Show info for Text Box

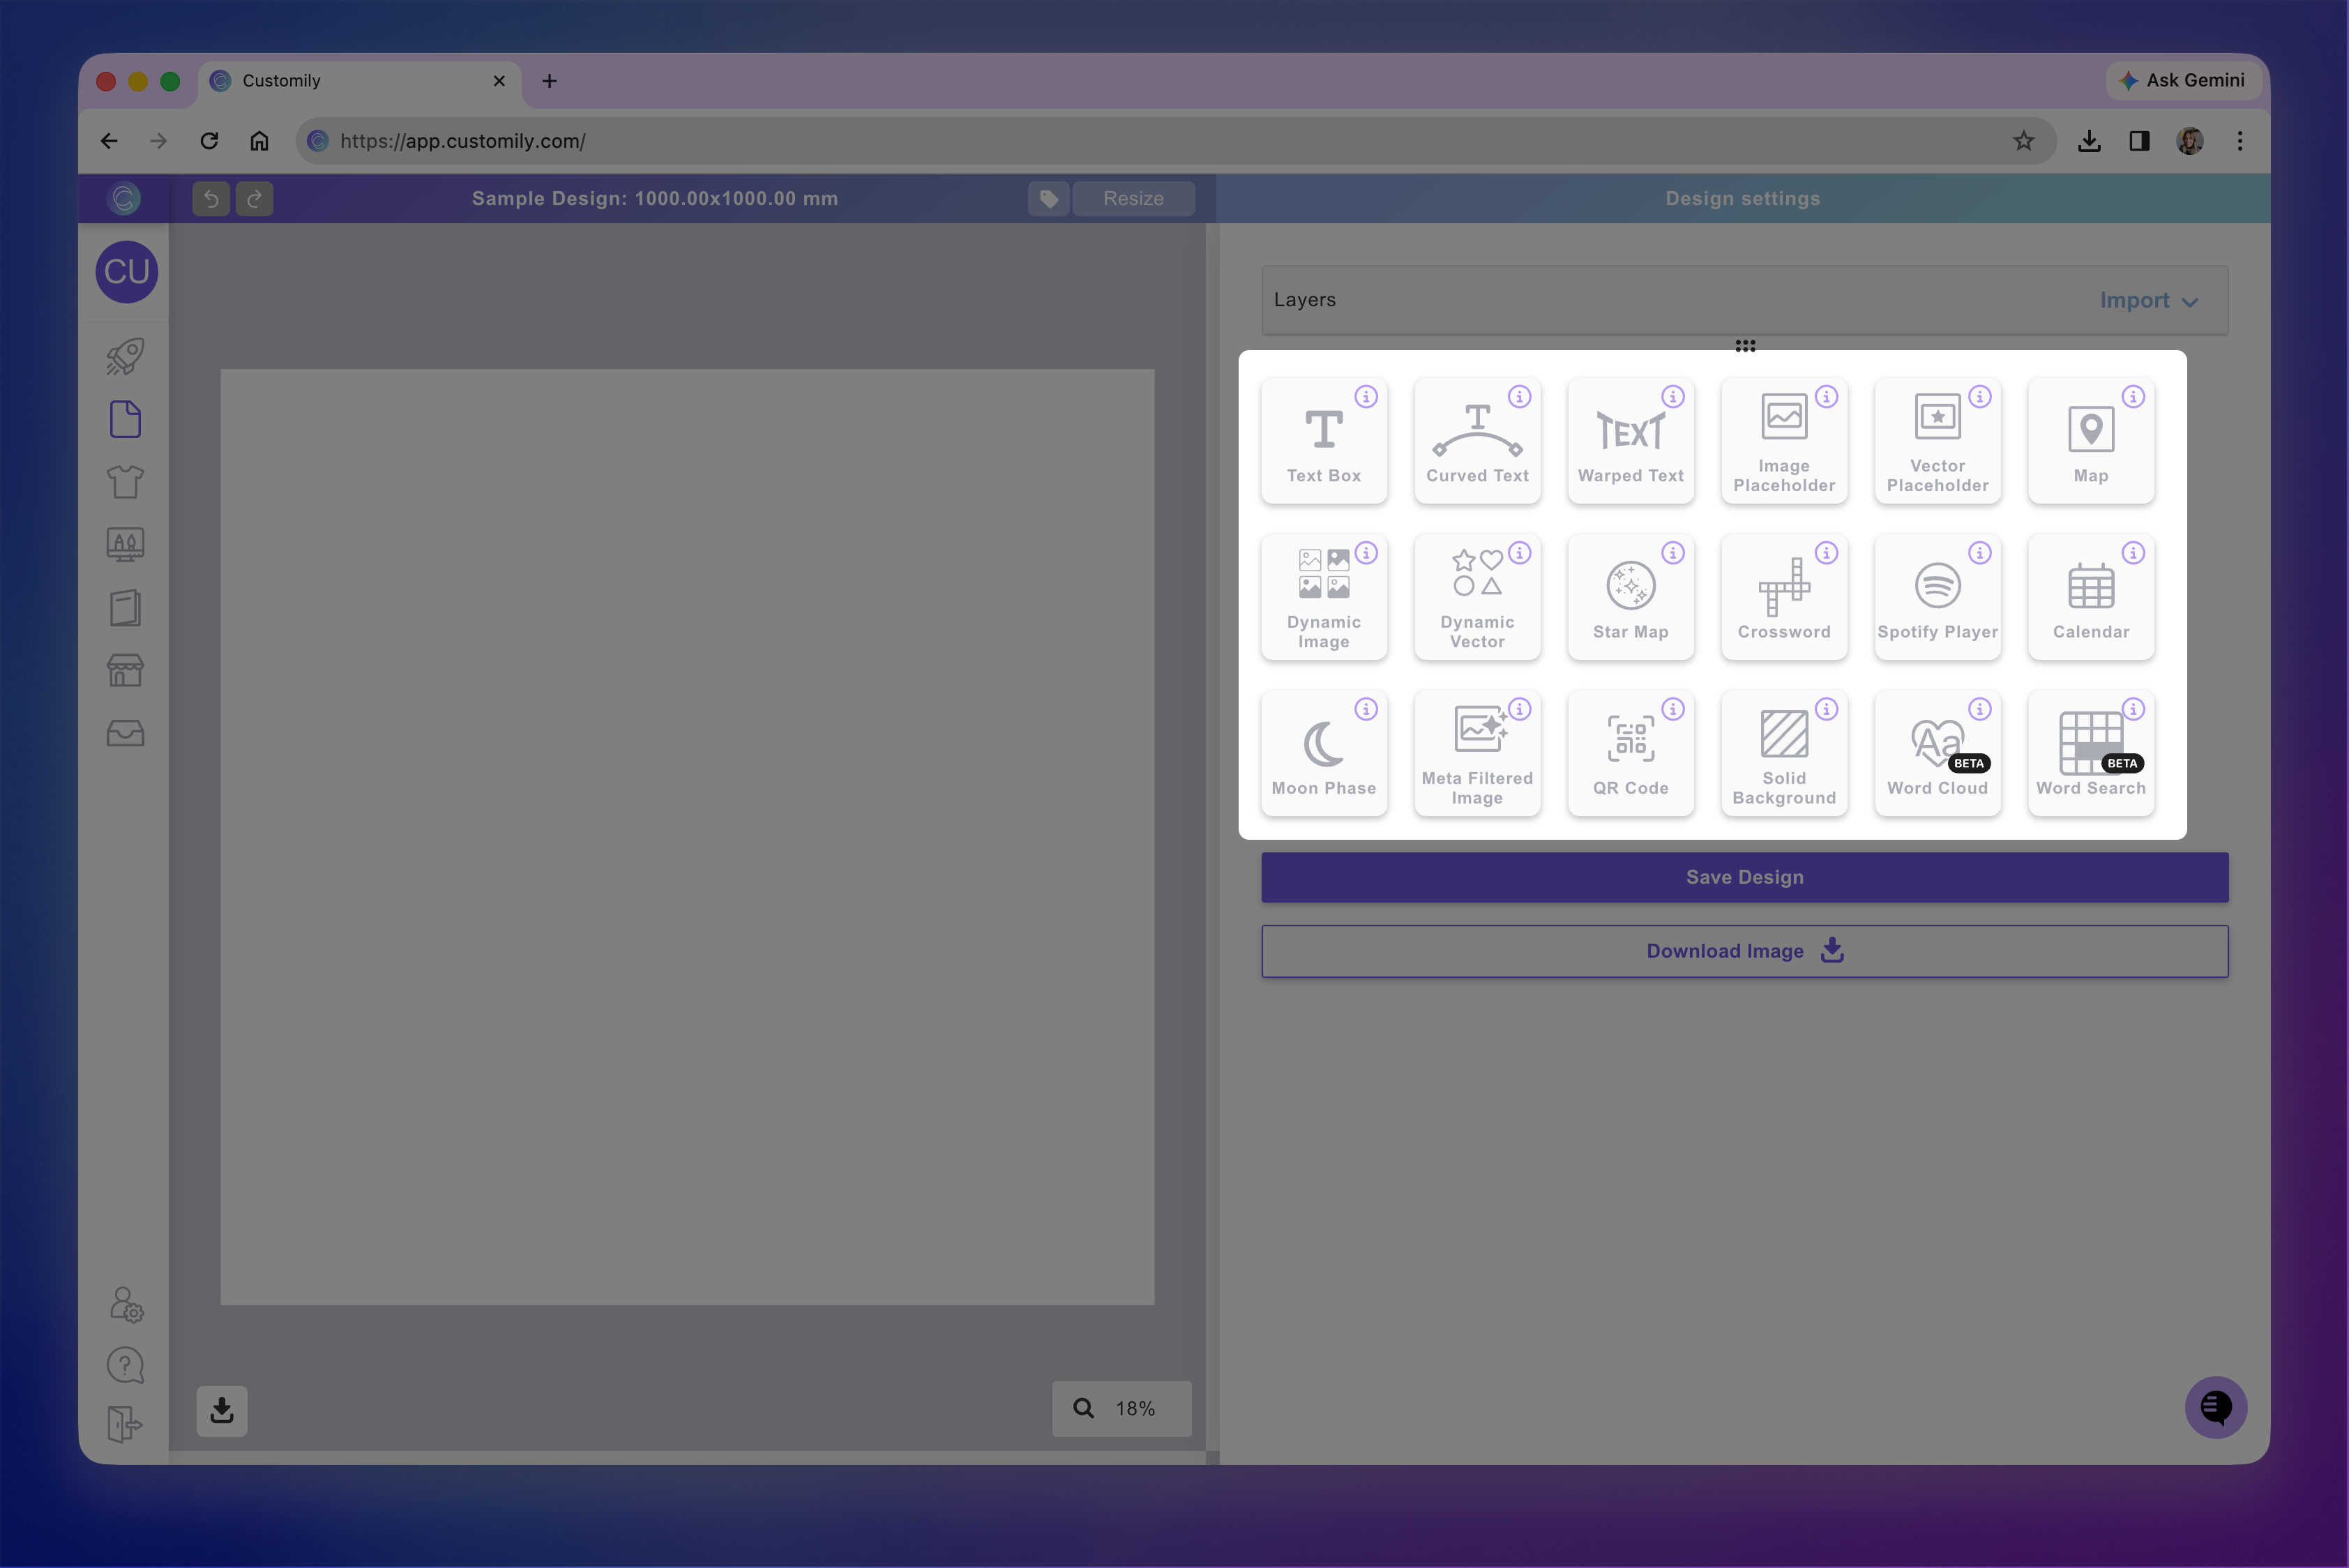click(1366, 397)
